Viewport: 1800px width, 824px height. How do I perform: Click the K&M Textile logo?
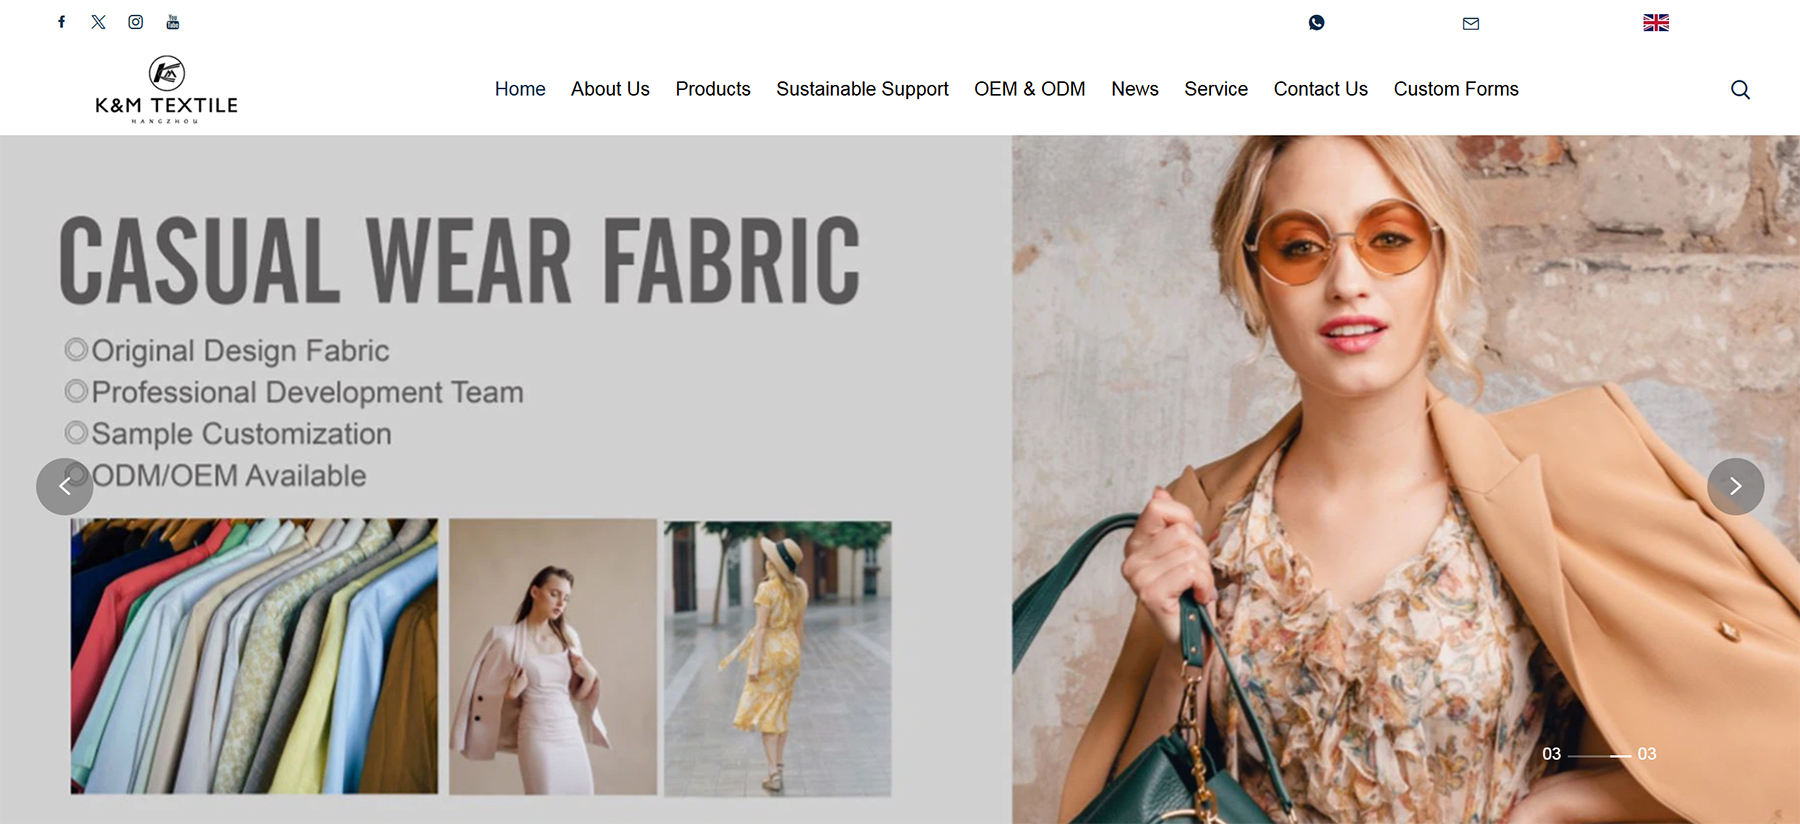(x=166, y=90)
